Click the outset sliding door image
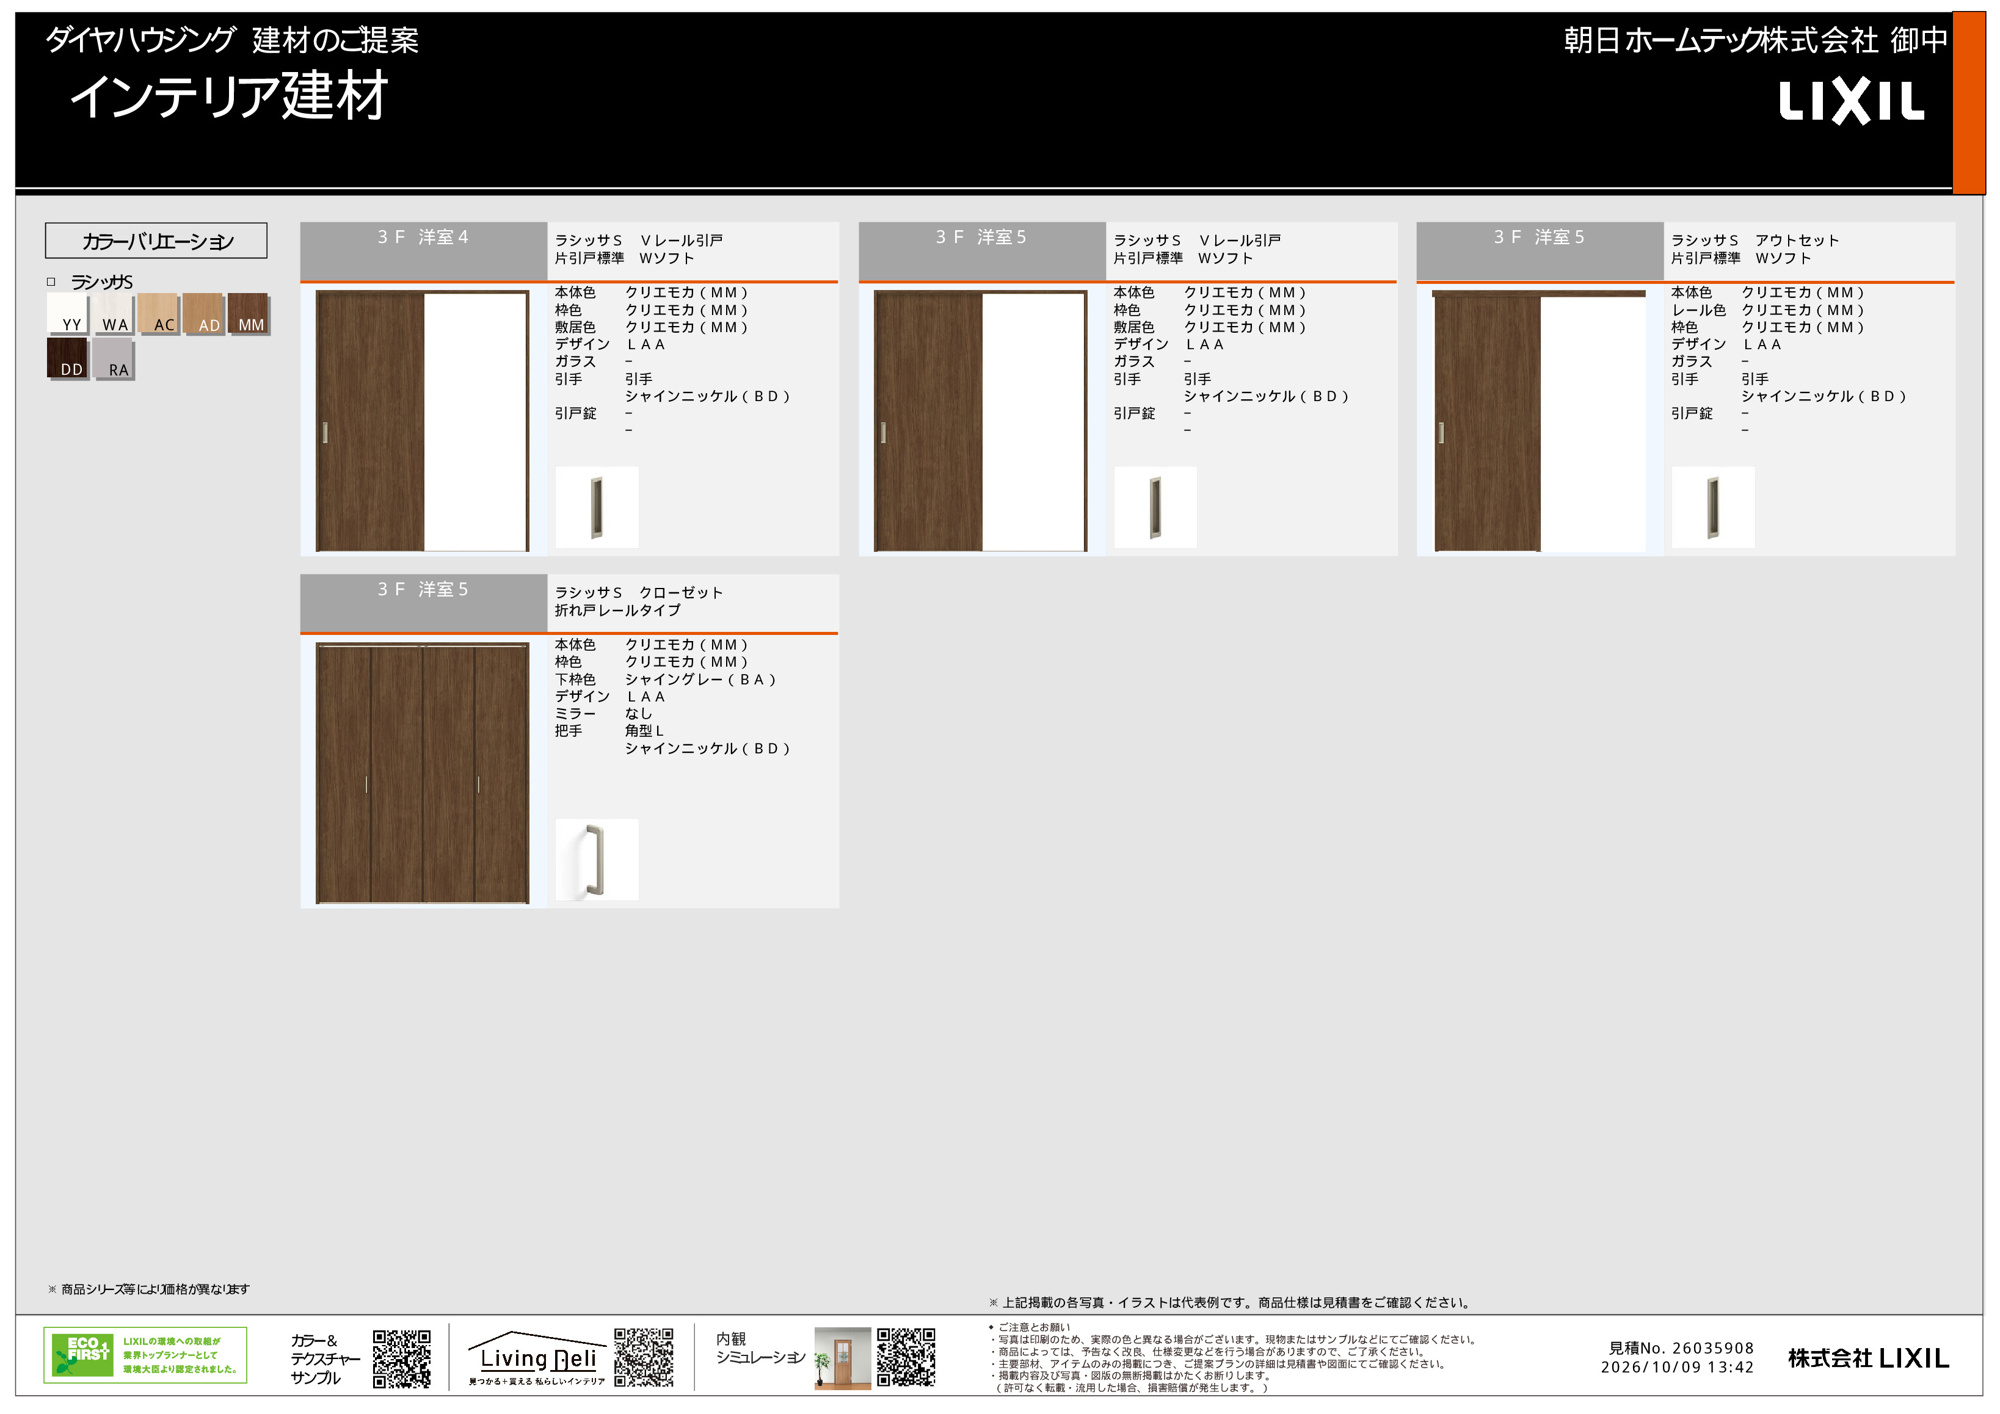The height and width of the screenshot is (1414, 2000). [1539, 421]
